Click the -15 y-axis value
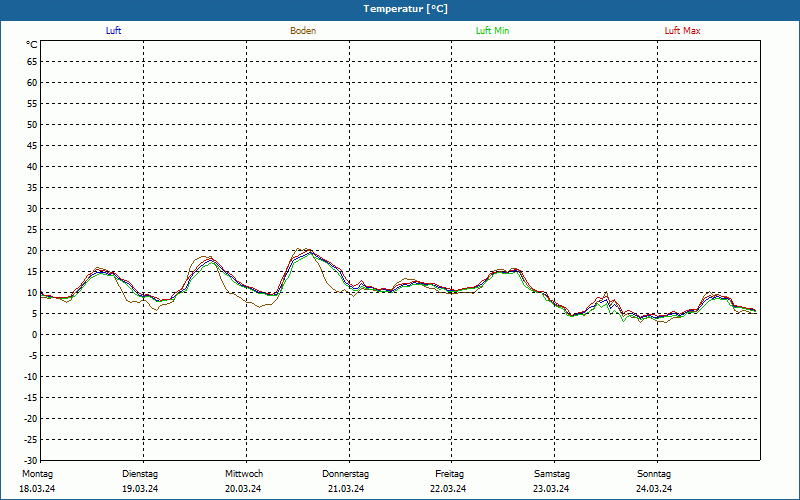 click(x=29, y=397)
